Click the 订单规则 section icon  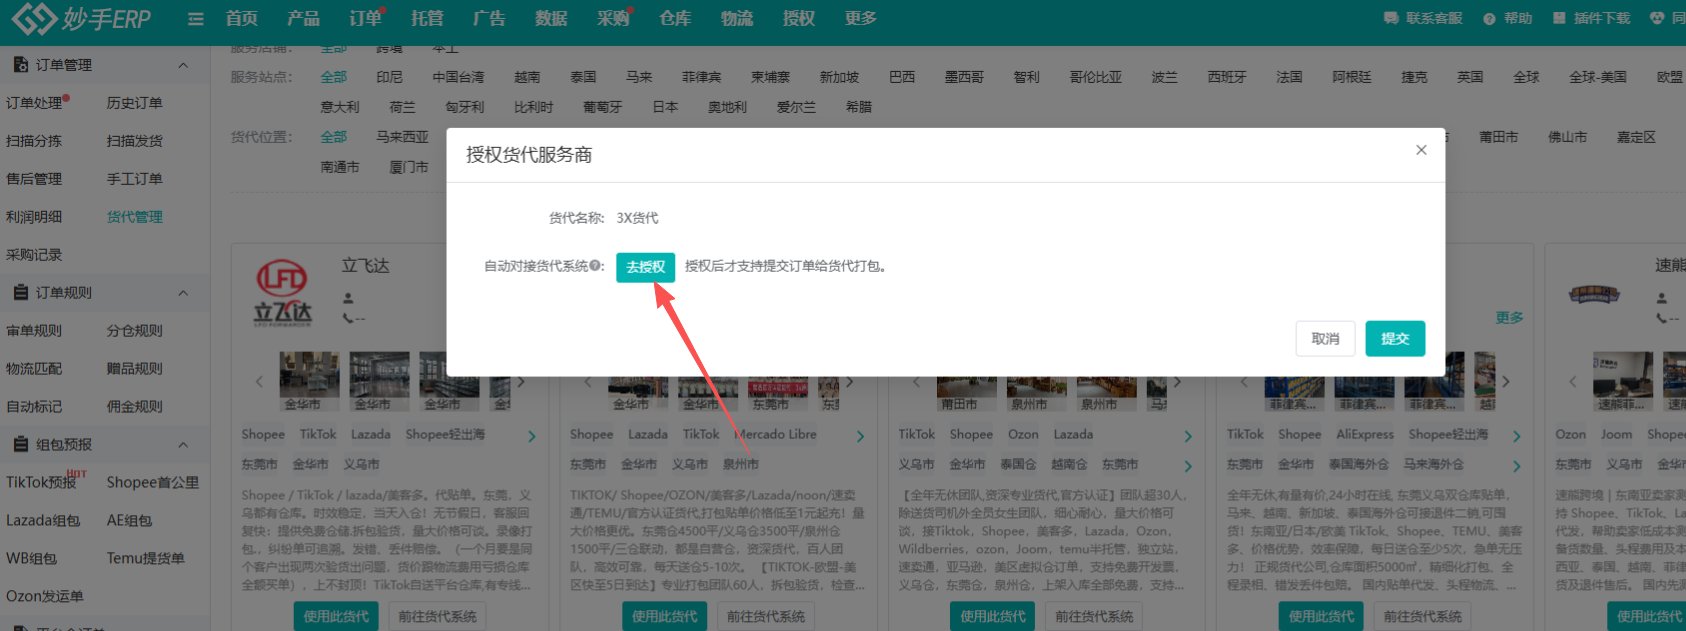[x=20, y=293]
